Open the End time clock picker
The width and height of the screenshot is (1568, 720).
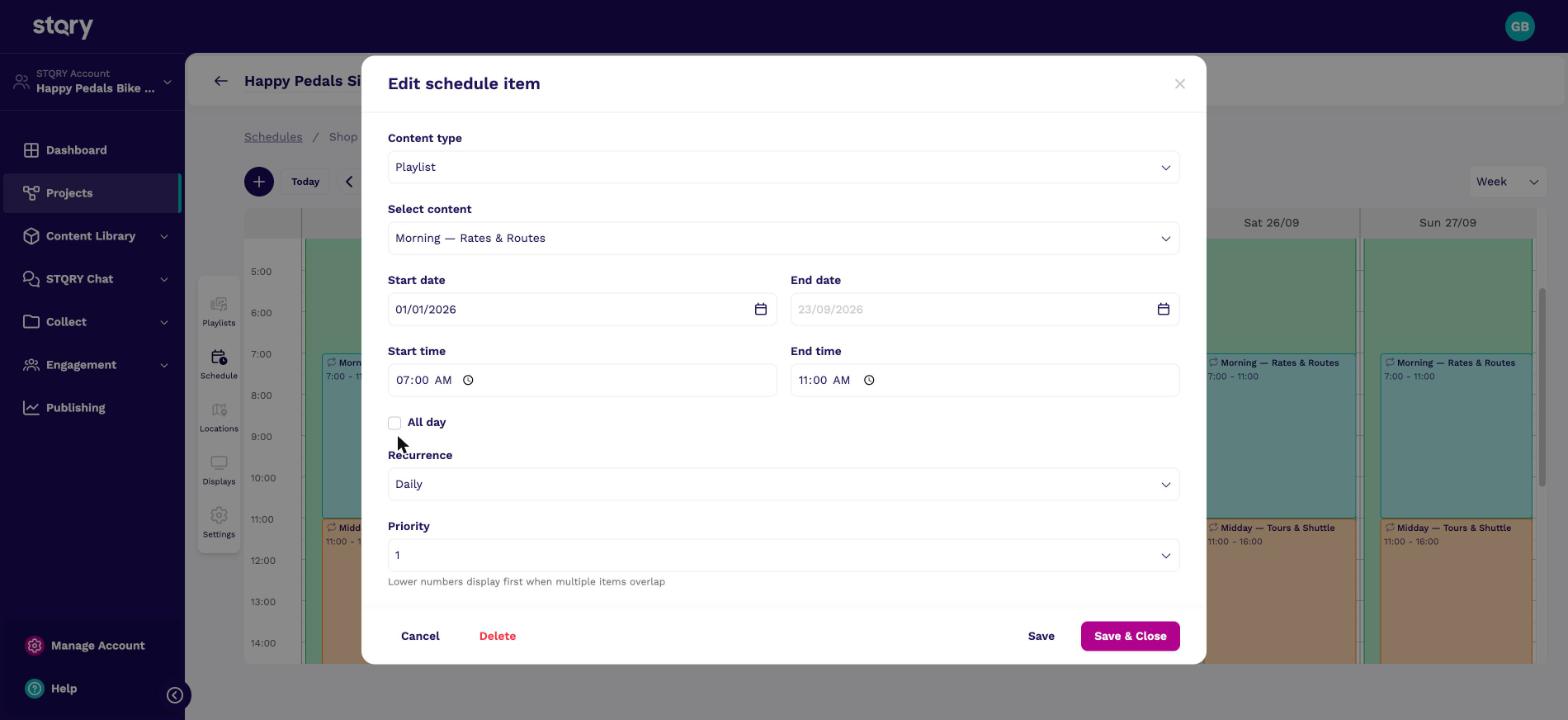click(x=869, y=381)
